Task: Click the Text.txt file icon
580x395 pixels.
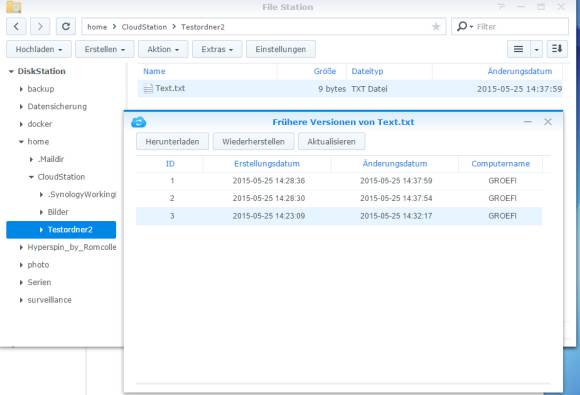Action: pos(148,88)
